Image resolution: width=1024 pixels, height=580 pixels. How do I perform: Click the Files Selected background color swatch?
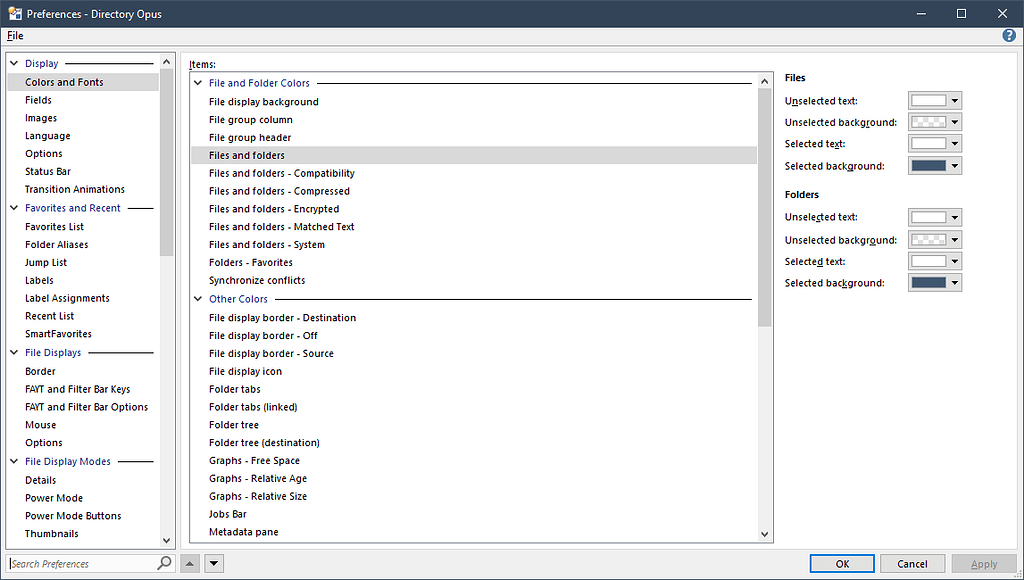pyautogui.click(x=929, y=165)
